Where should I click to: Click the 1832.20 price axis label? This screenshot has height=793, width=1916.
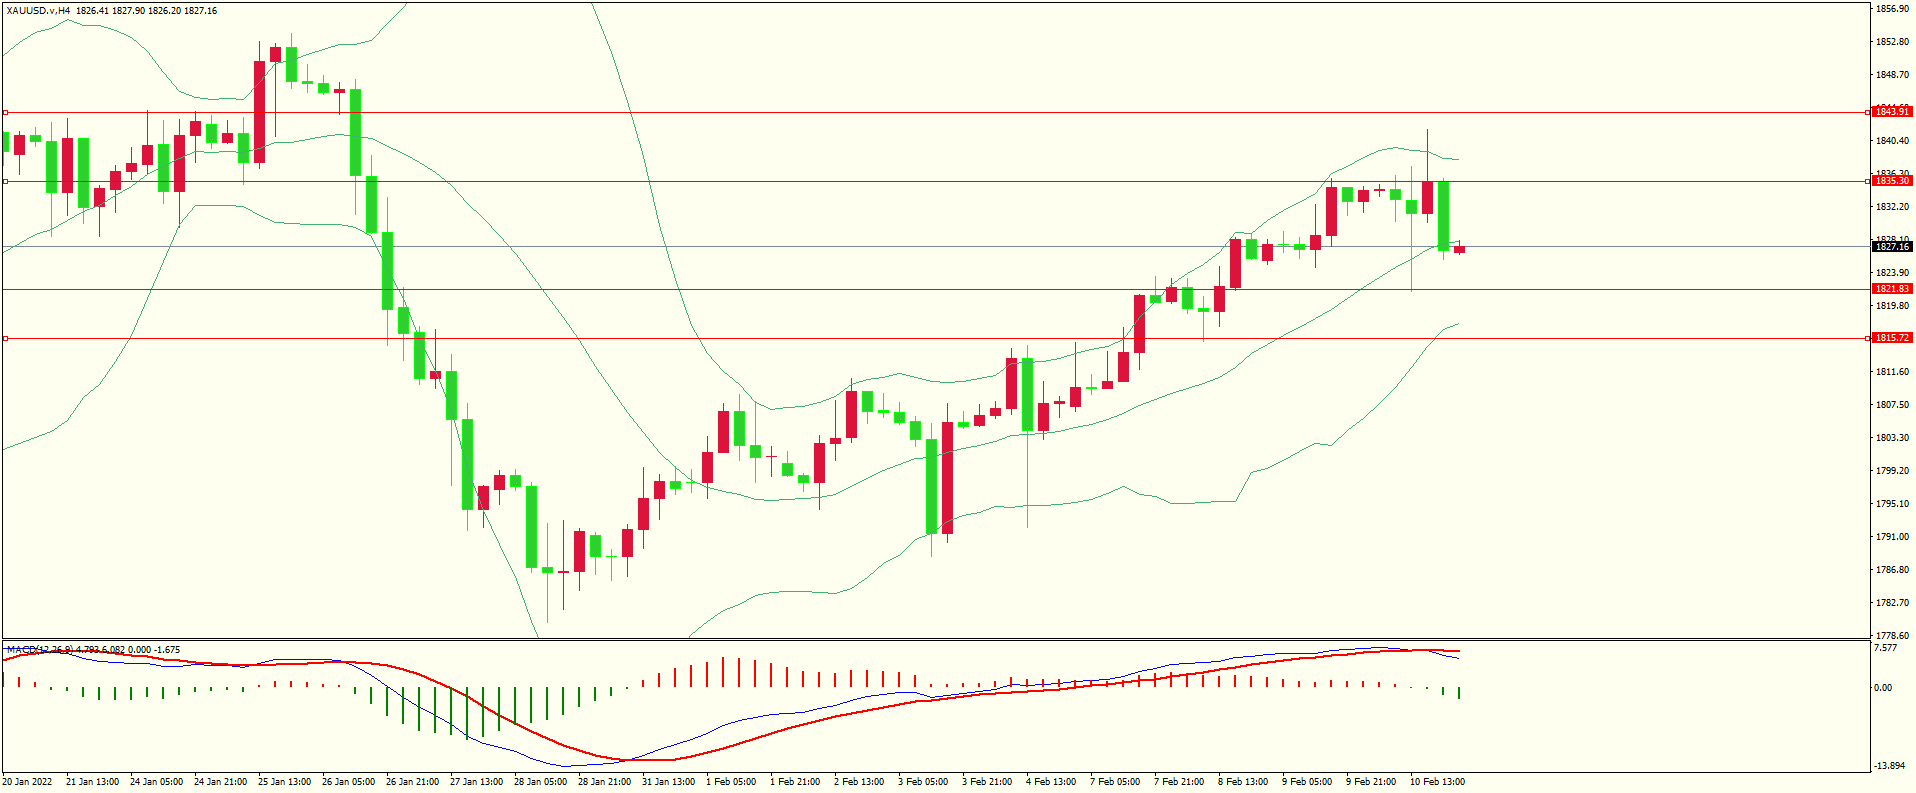click(x=1892, y=207)
